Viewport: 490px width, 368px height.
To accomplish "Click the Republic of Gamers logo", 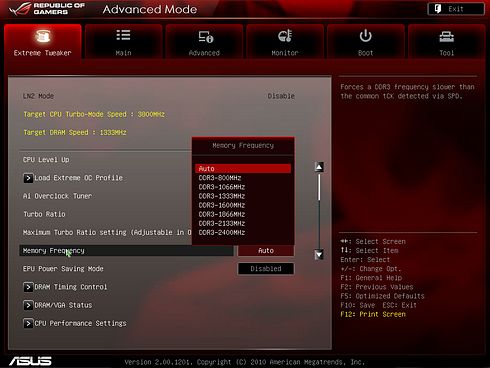I will click(x=47, y=9).
